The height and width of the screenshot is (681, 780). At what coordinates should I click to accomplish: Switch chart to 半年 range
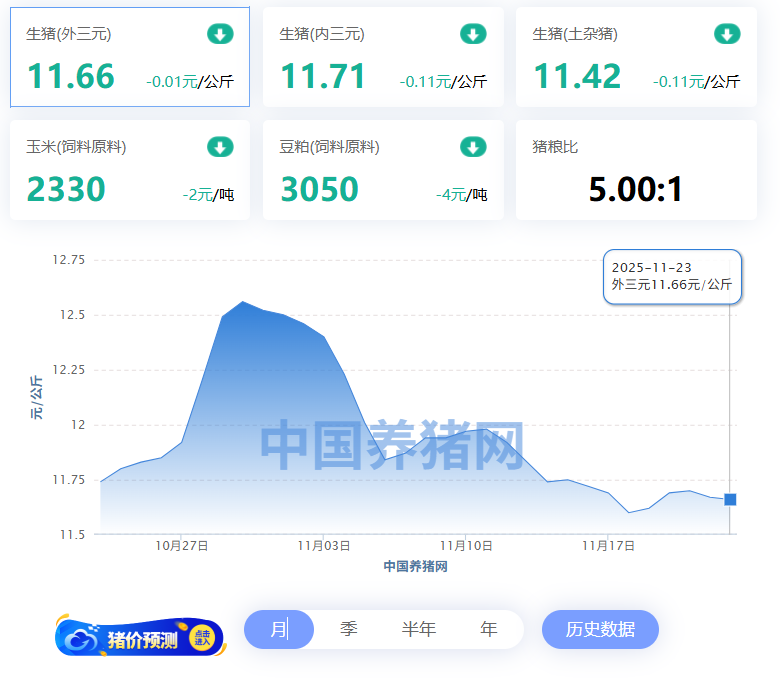[x=418, y=630]
